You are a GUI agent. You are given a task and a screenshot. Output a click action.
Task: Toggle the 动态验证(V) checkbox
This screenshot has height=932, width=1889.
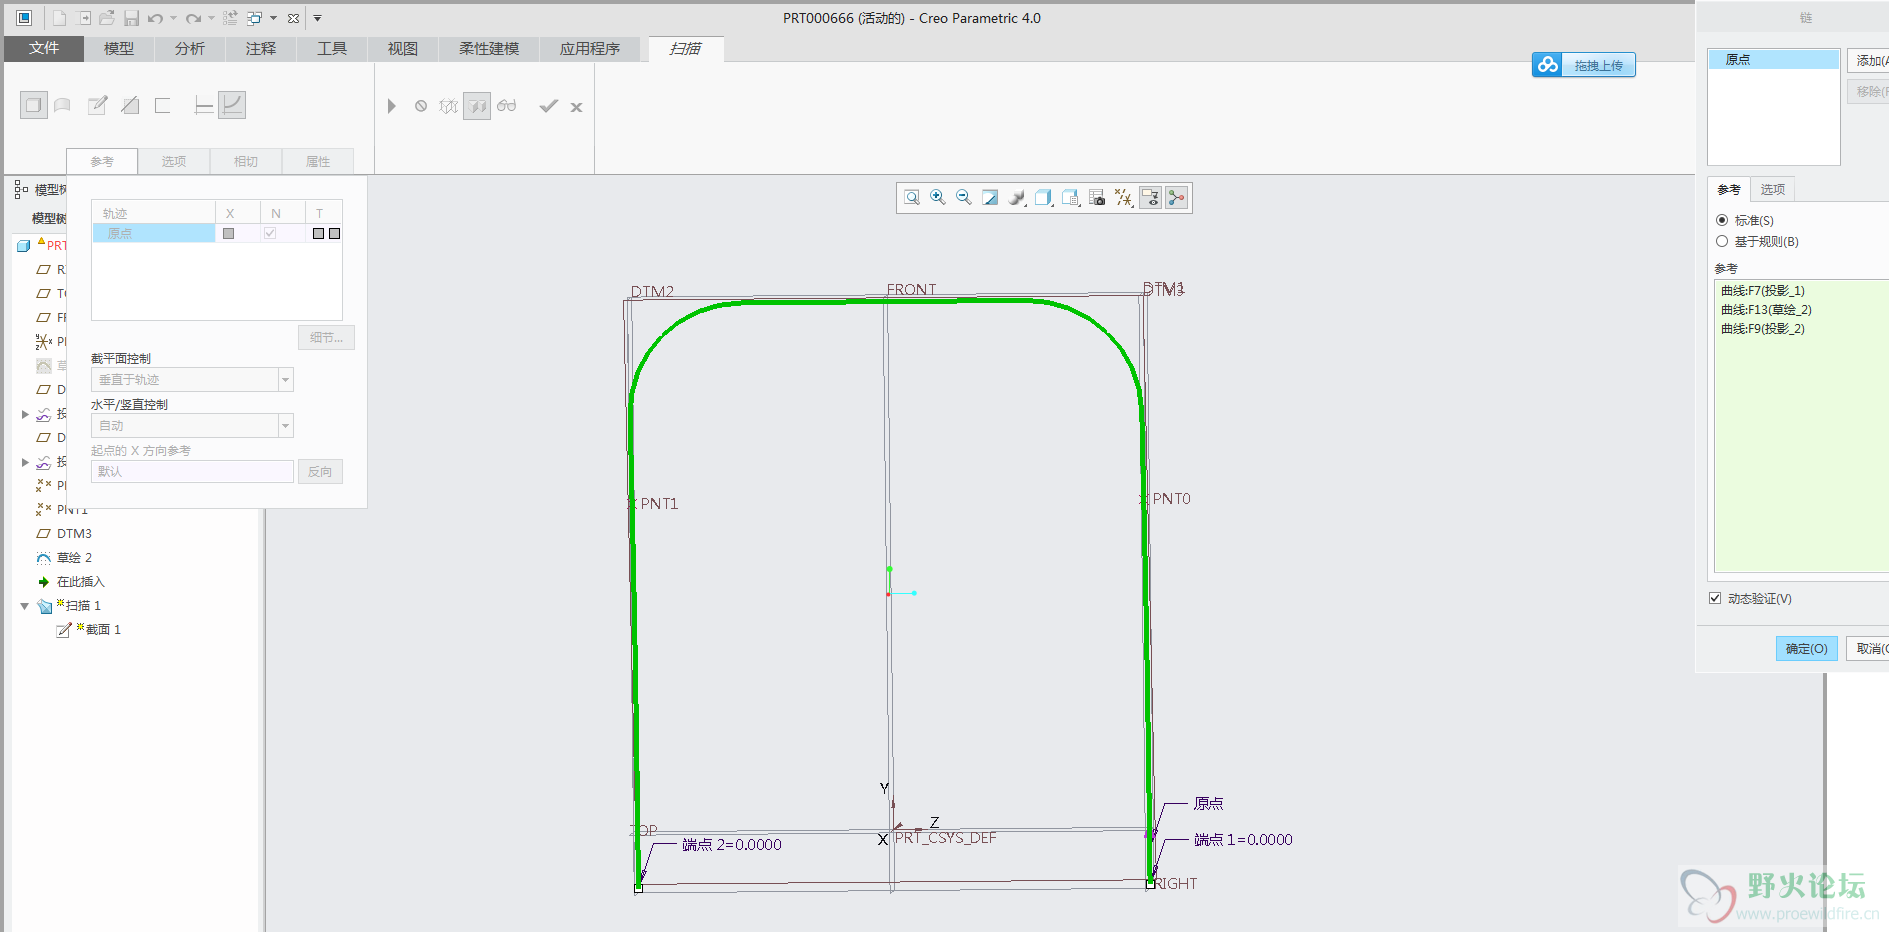click(x=1715, y=598)
